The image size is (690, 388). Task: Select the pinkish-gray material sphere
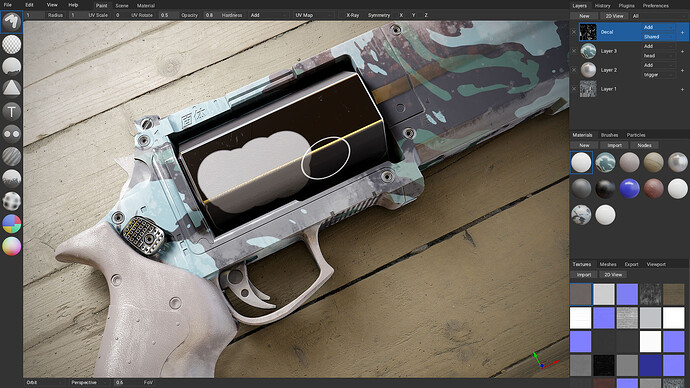click(x=629, y=162)
